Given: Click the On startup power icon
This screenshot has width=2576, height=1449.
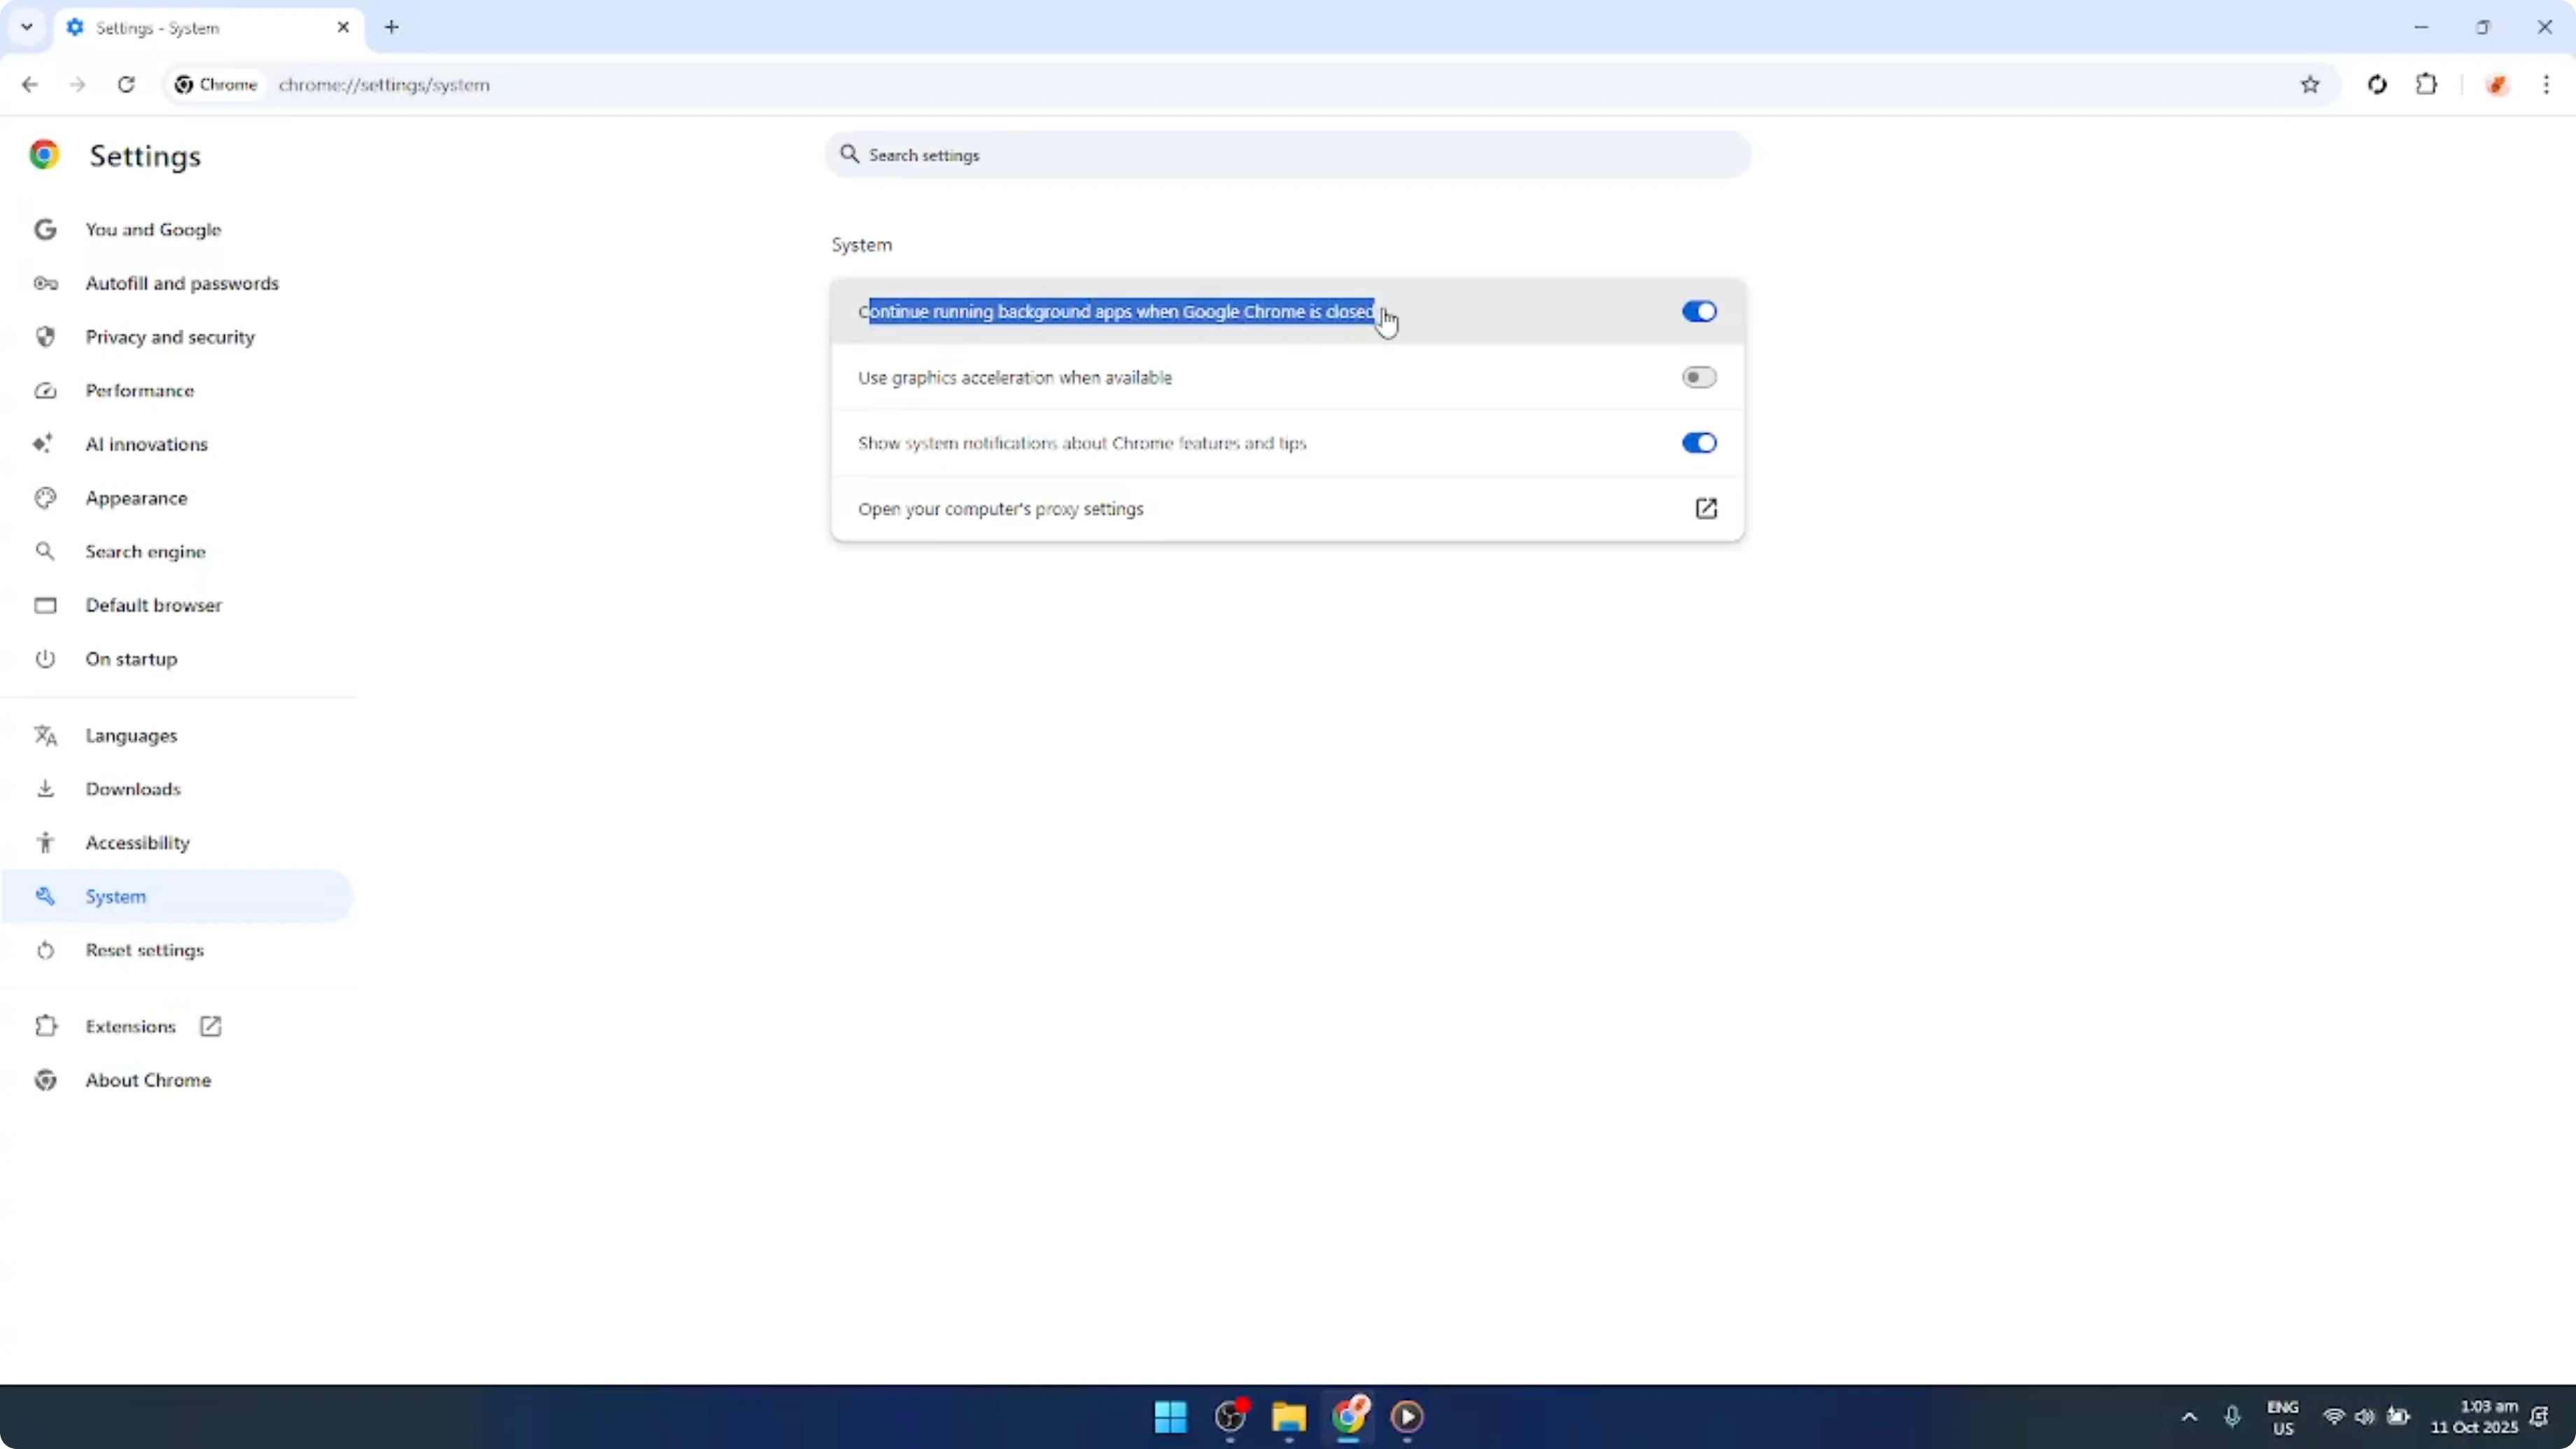Looking at the screenshot, I should pyautogui.click(x=45, y=658).
